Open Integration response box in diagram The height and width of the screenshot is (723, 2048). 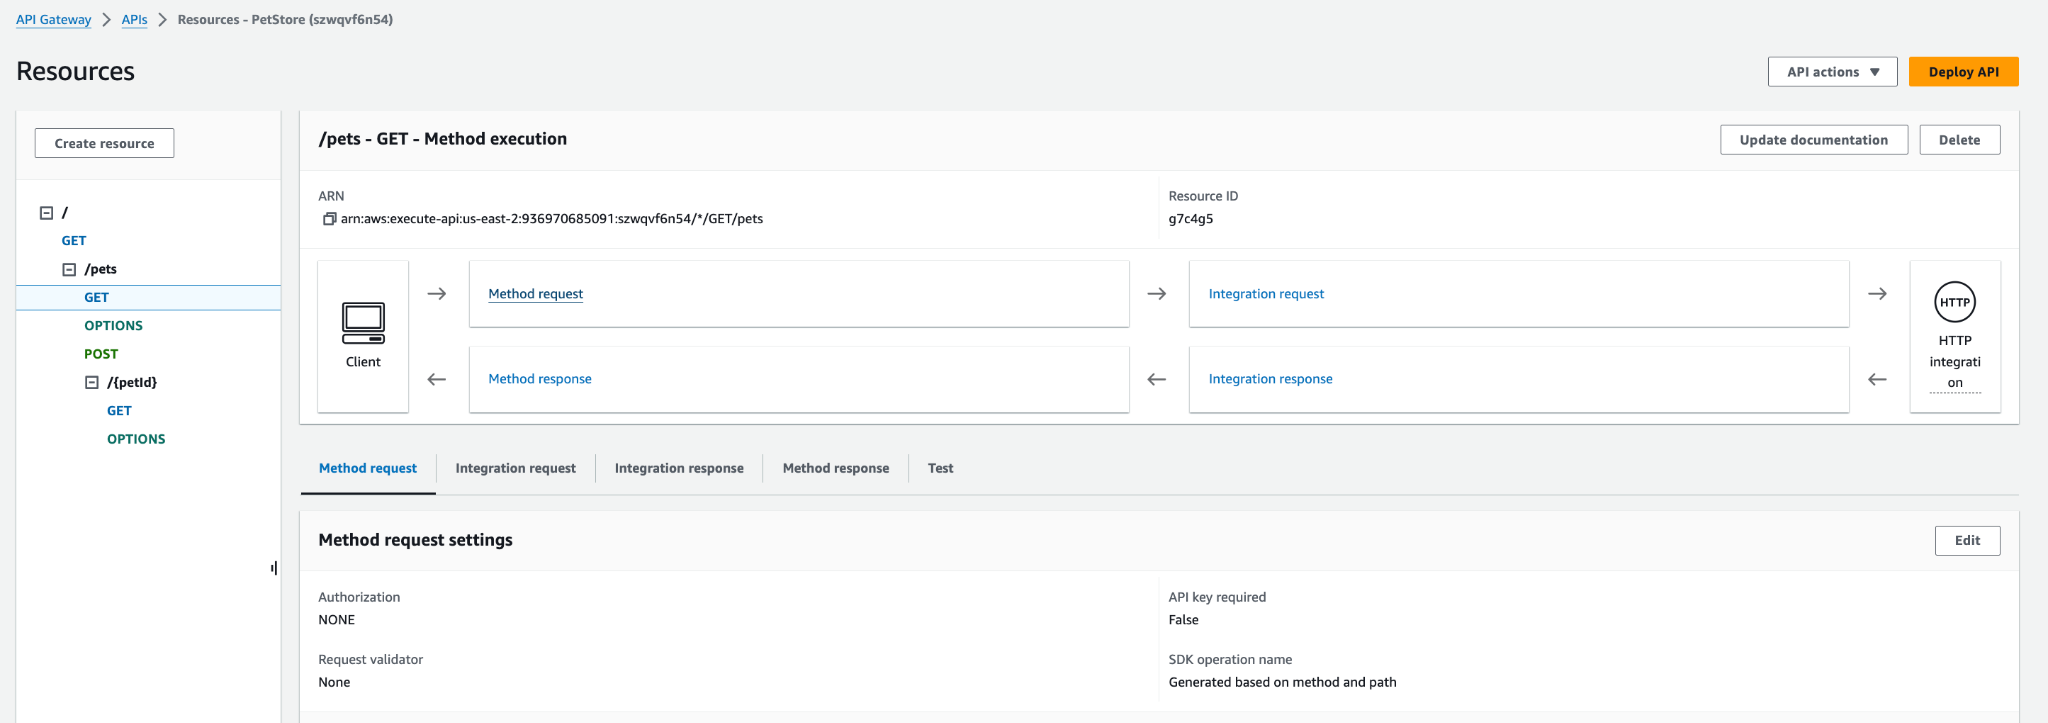1270,379
